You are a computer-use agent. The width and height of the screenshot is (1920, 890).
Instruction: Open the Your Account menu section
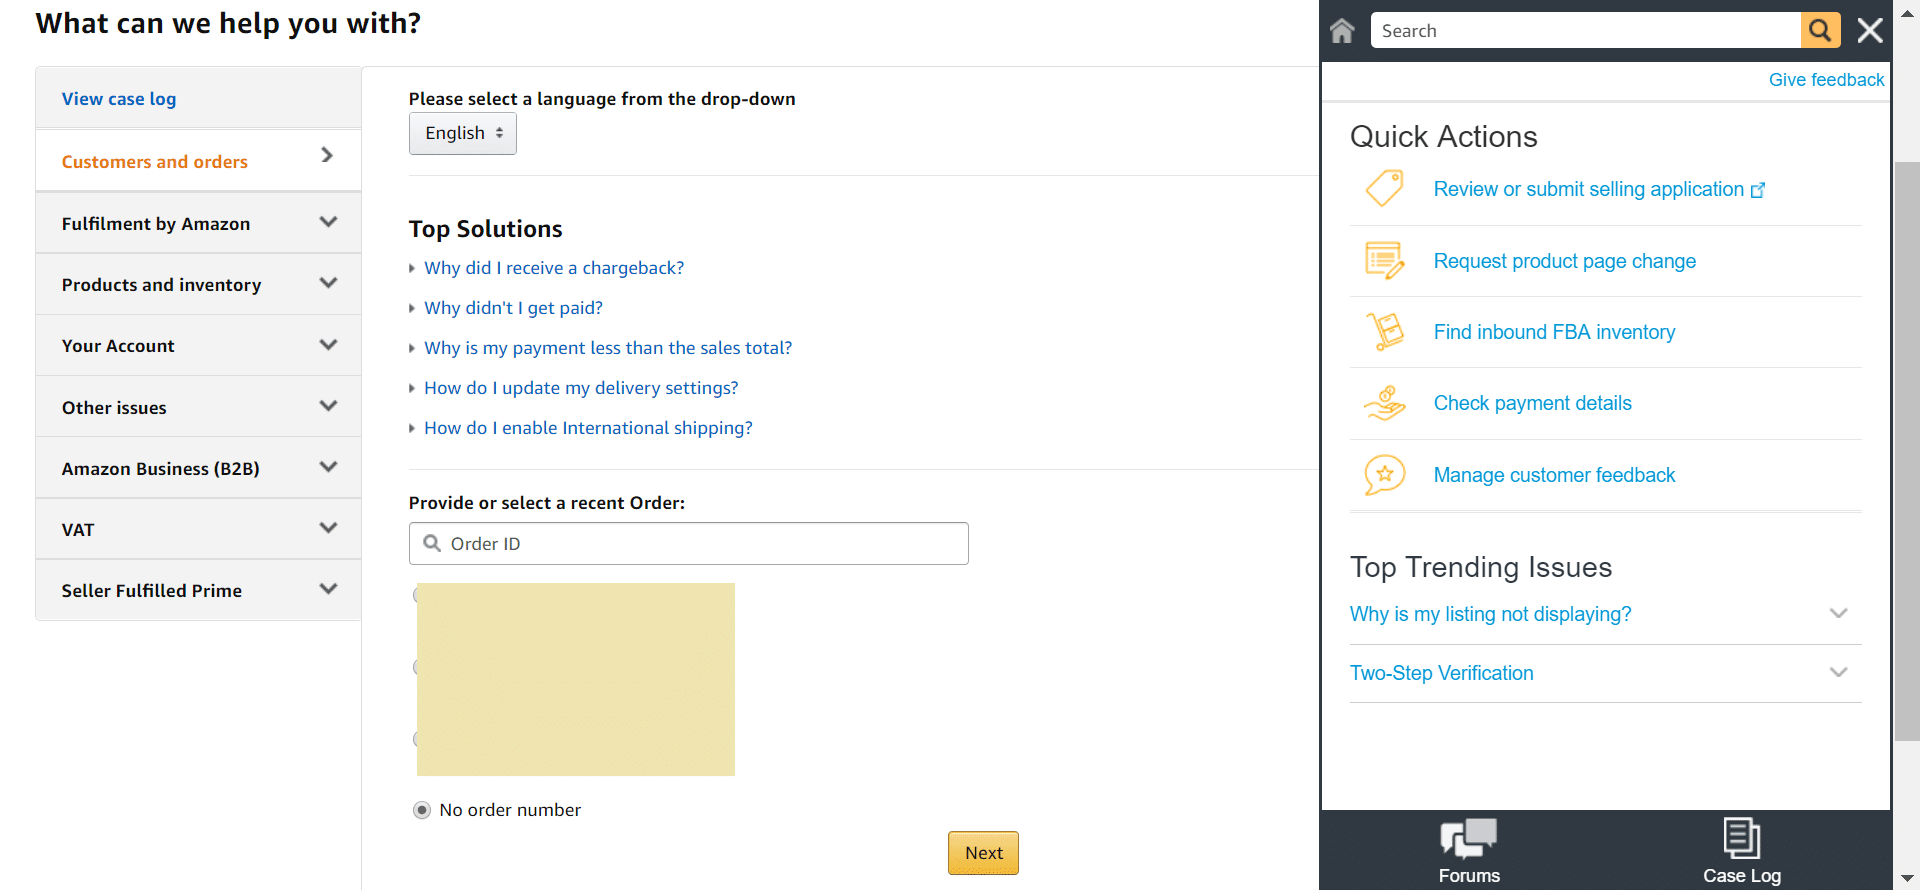198,346
